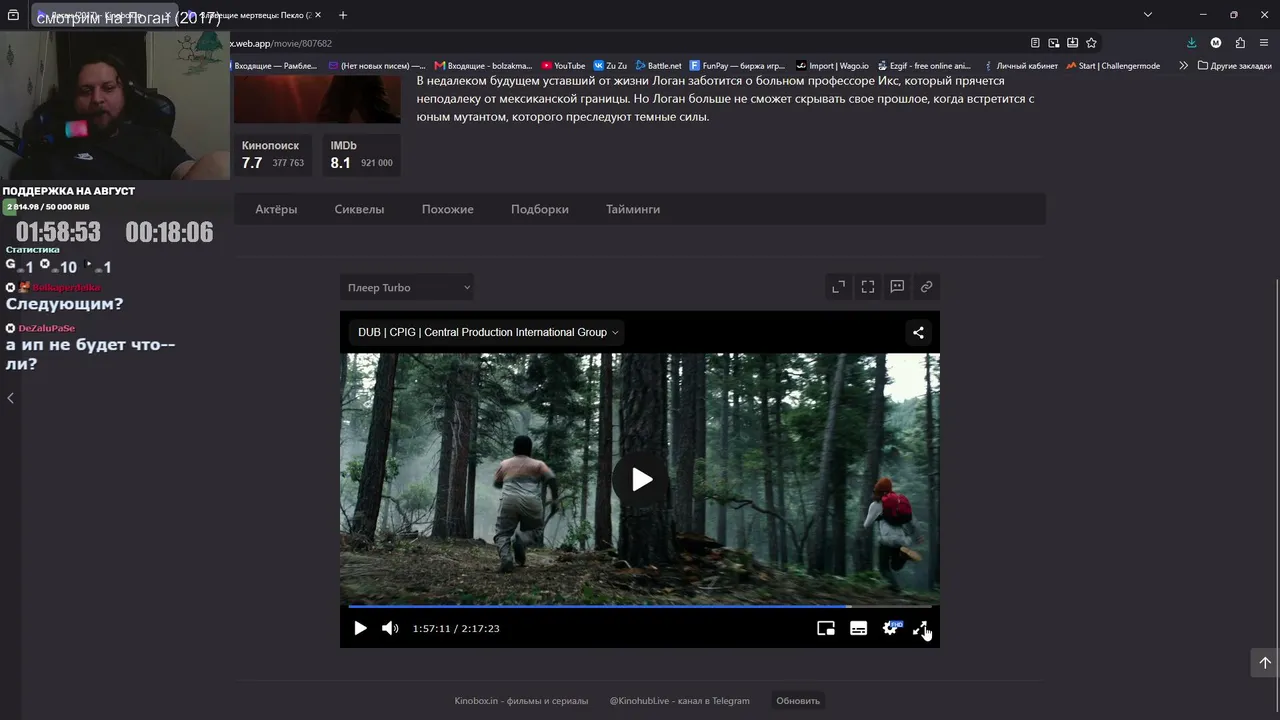Open the YouTube bookmark
The width and height of the screenshot is (1280, 720).
coord(563,66)
